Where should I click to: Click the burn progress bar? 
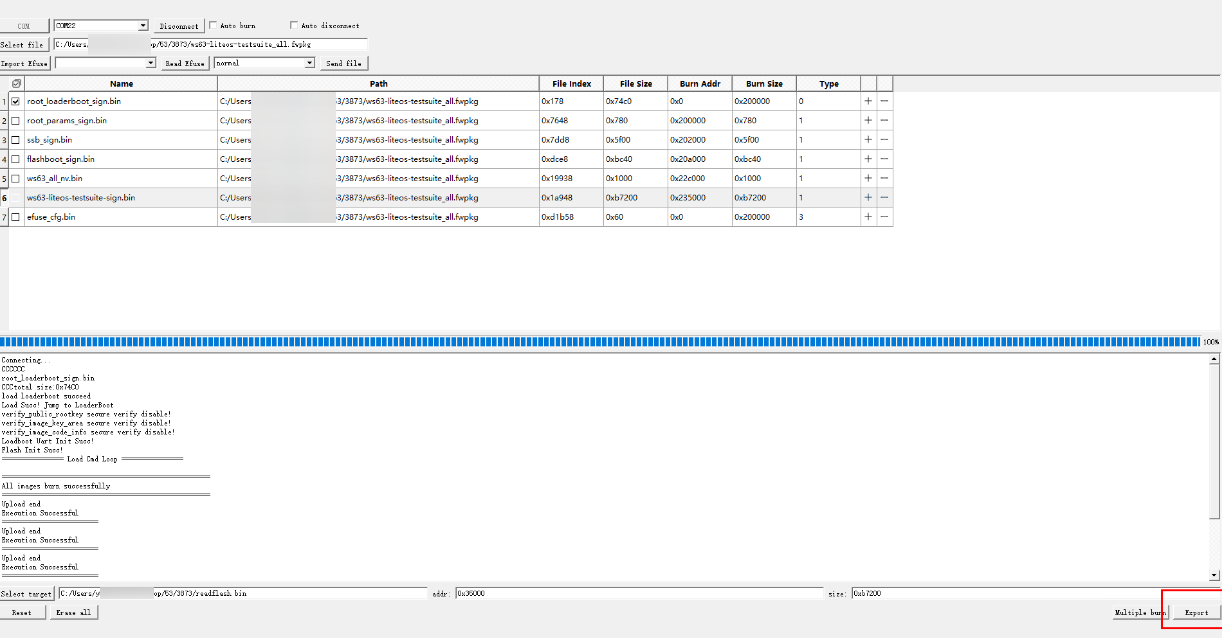point(600,341)
